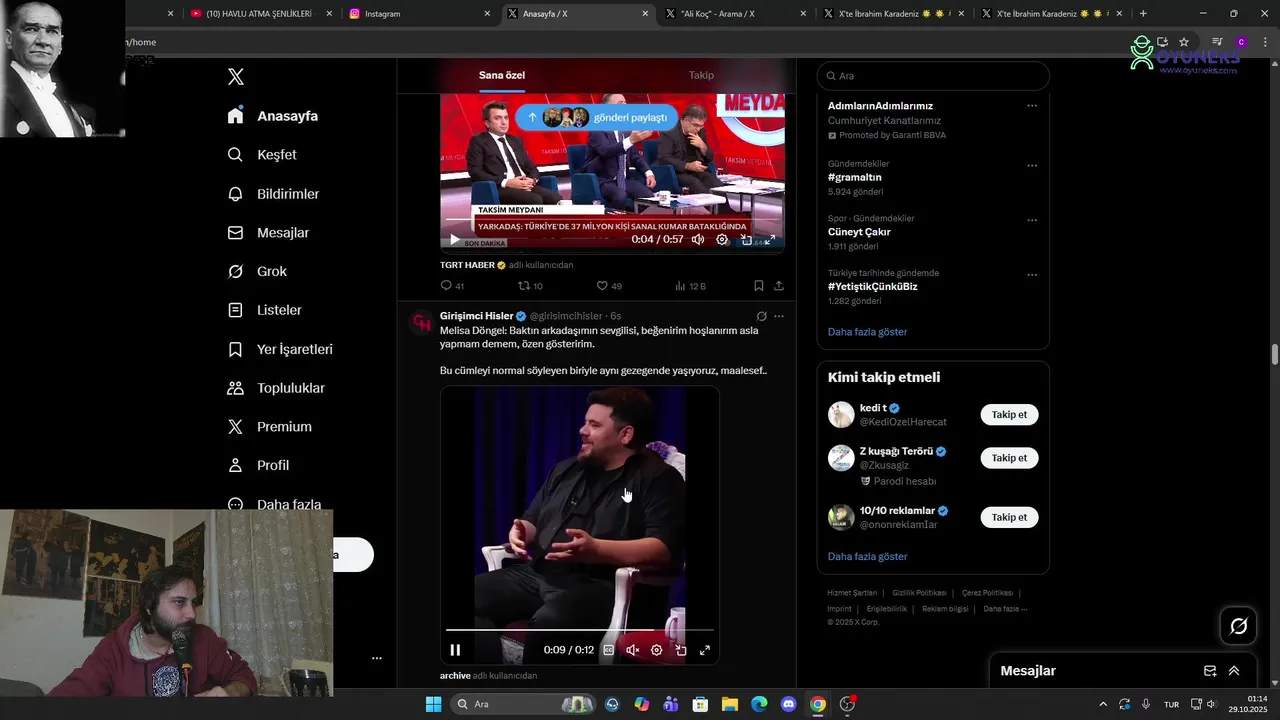Open Yer İşaretleri bookmarks
Screen dimensions: 1280x720
click(x=280, y=349)
